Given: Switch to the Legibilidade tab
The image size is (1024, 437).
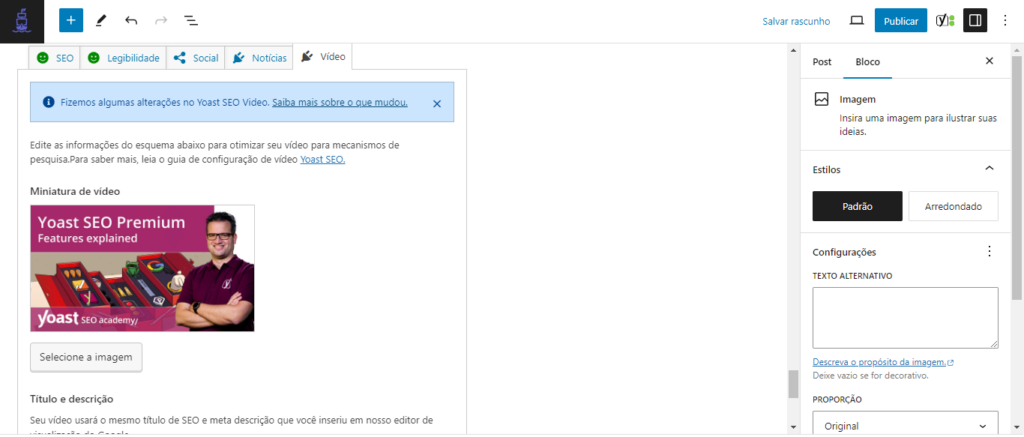Looking at the screenshot, I should pyautogui.click(x=123, y=57).
